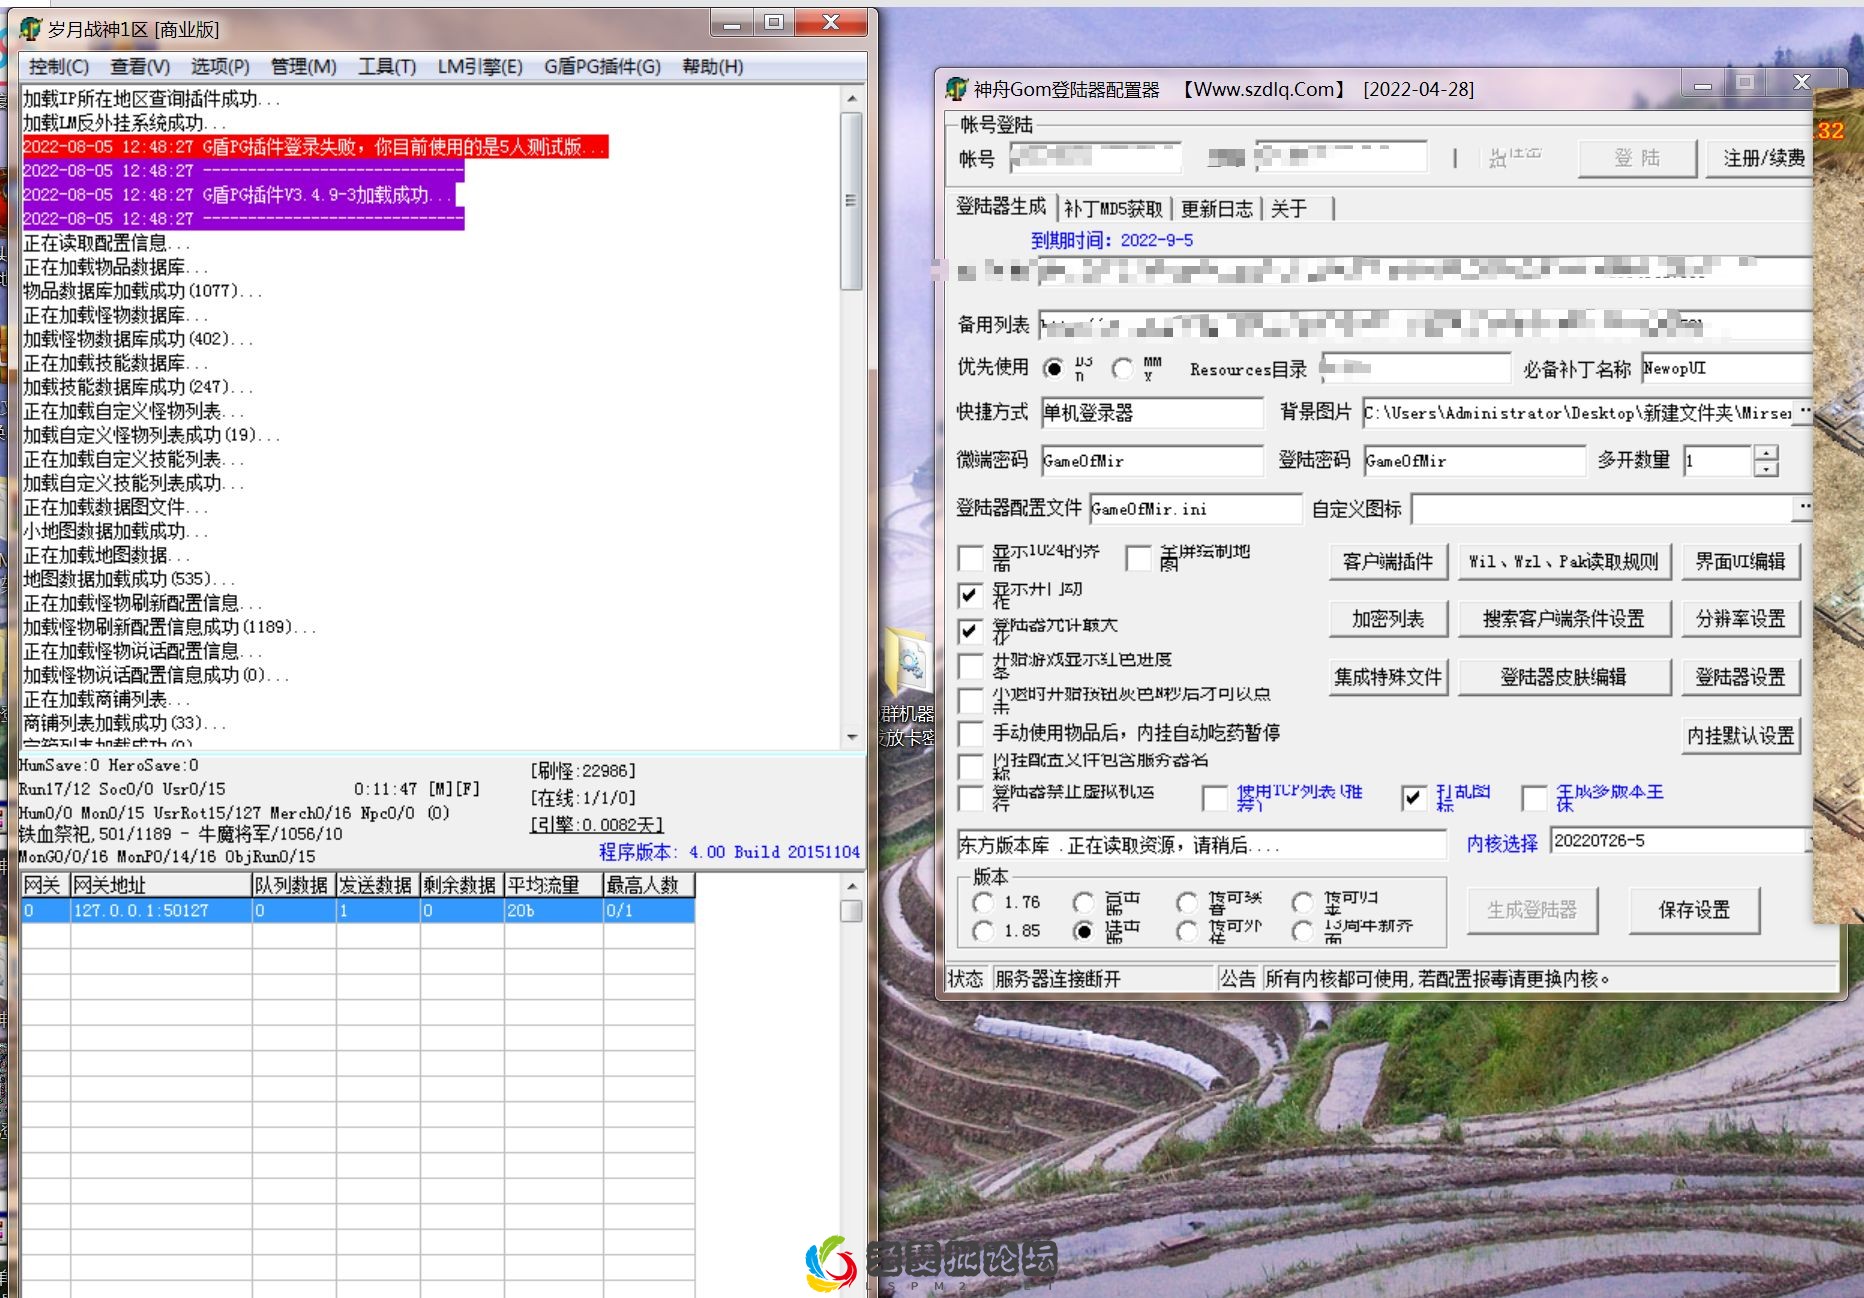Click the 神舟Gom configurator title bar icon
This screenshot has width=1864, height=1298.
tap(954, 89)
